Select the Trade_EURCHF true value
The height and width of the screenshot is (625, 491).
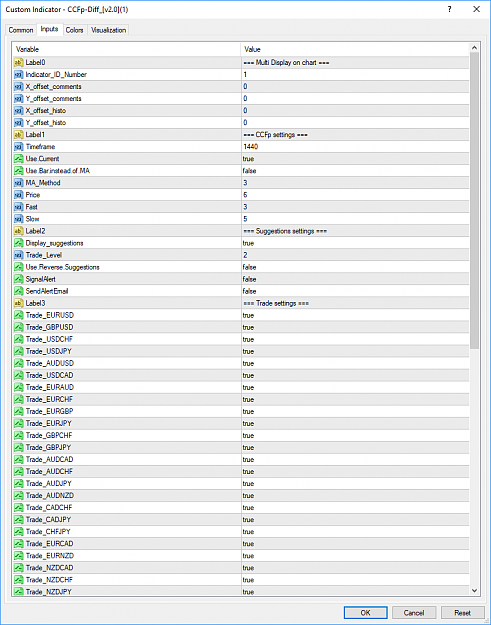pos(248,399)
